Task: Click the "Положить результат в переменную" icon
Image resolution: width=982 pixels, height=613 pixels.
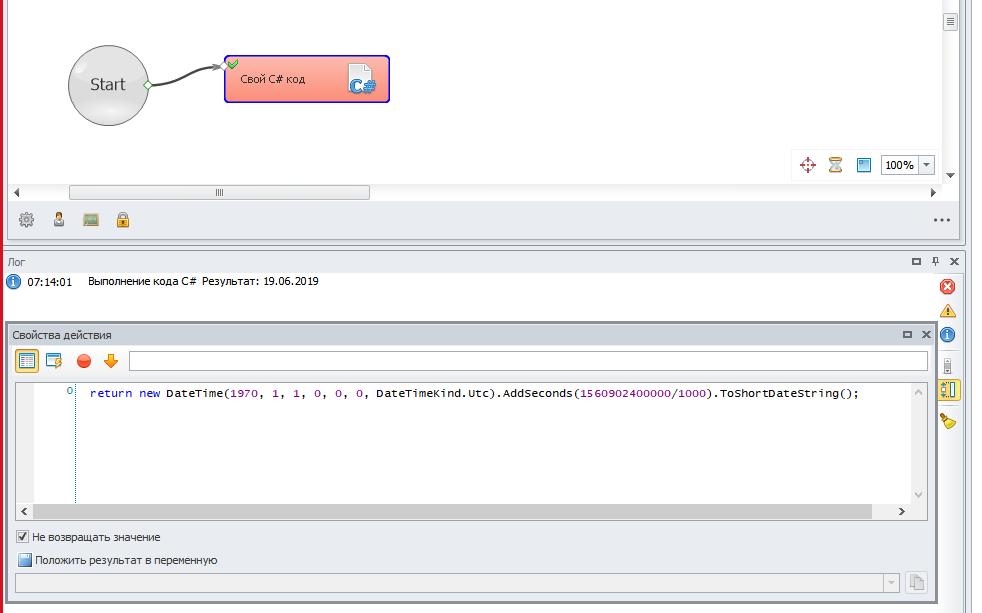Action: pos(24,560)
